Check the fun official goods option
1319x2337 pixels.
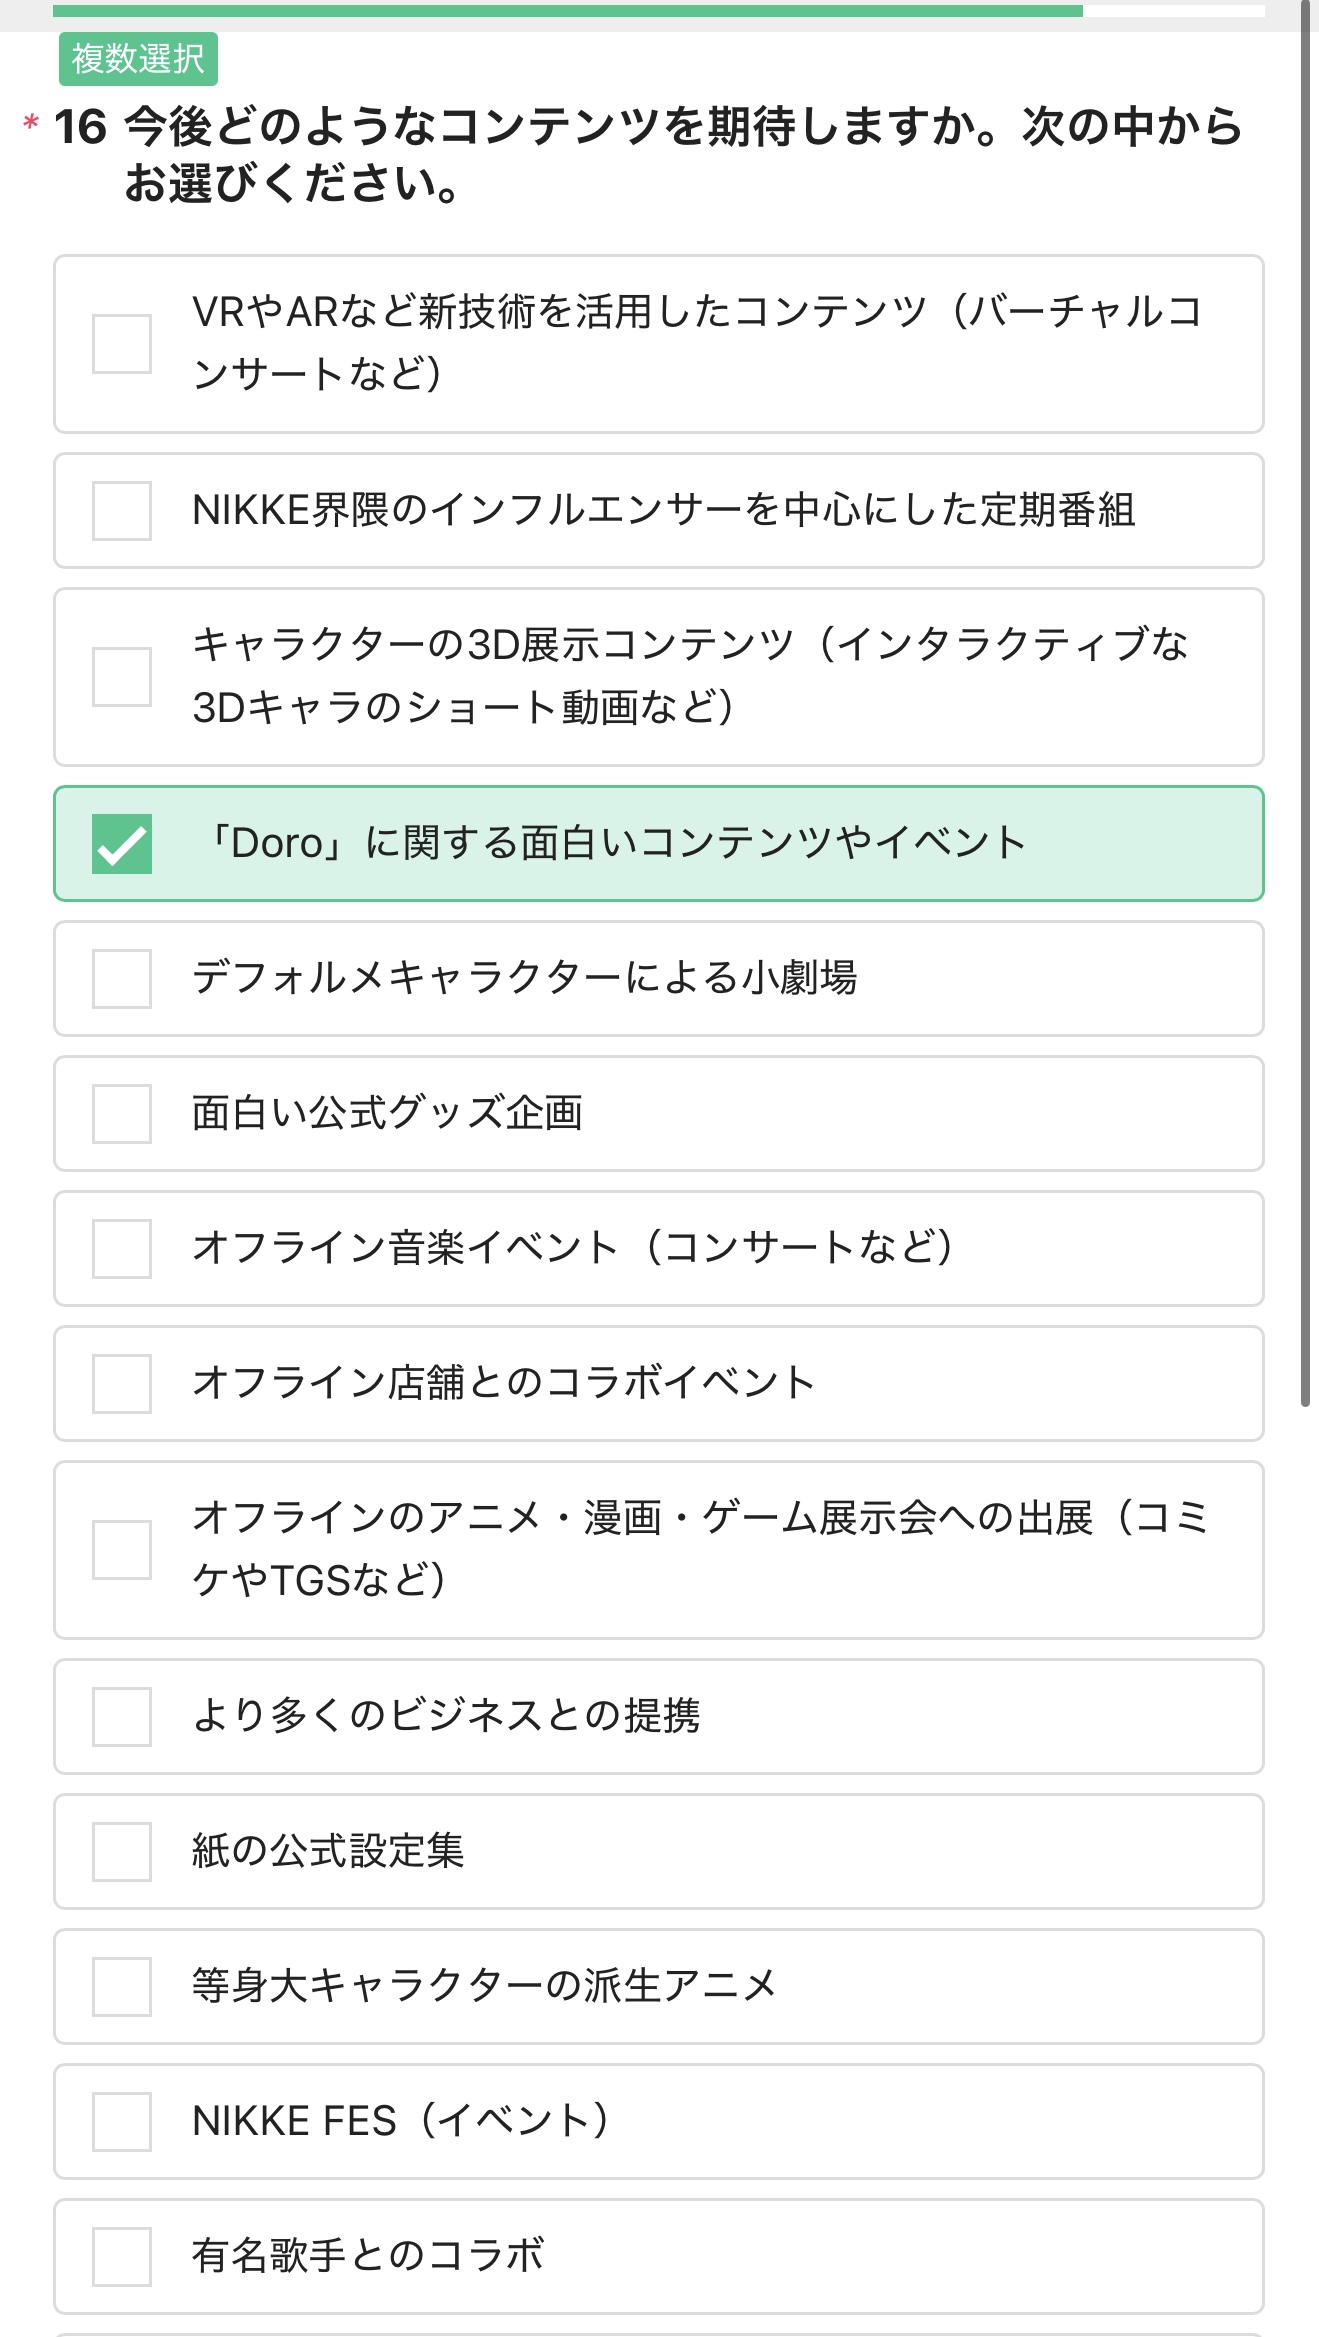(x=122, y=1114)
